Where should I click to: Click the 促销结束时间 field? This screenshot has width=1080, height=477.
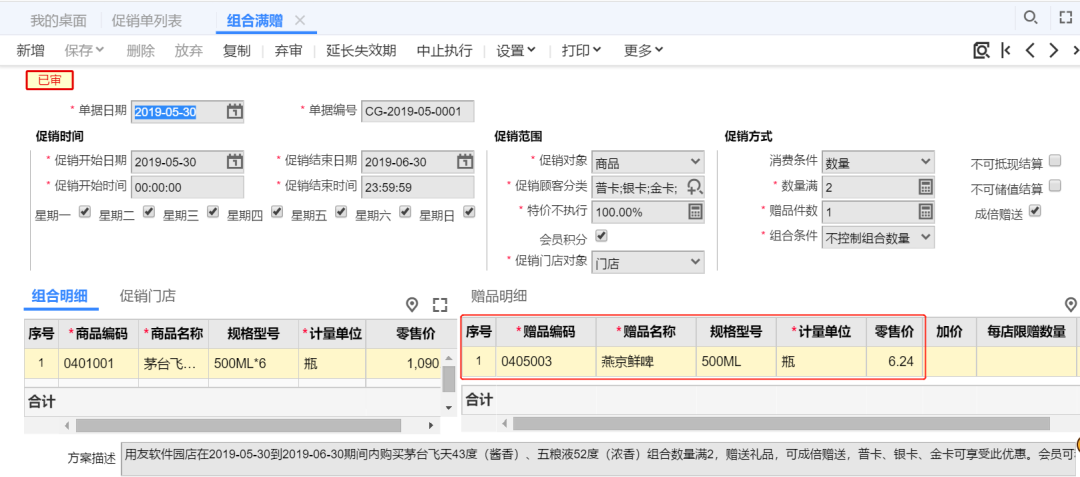pyautogui.click(x=417, y=187)
